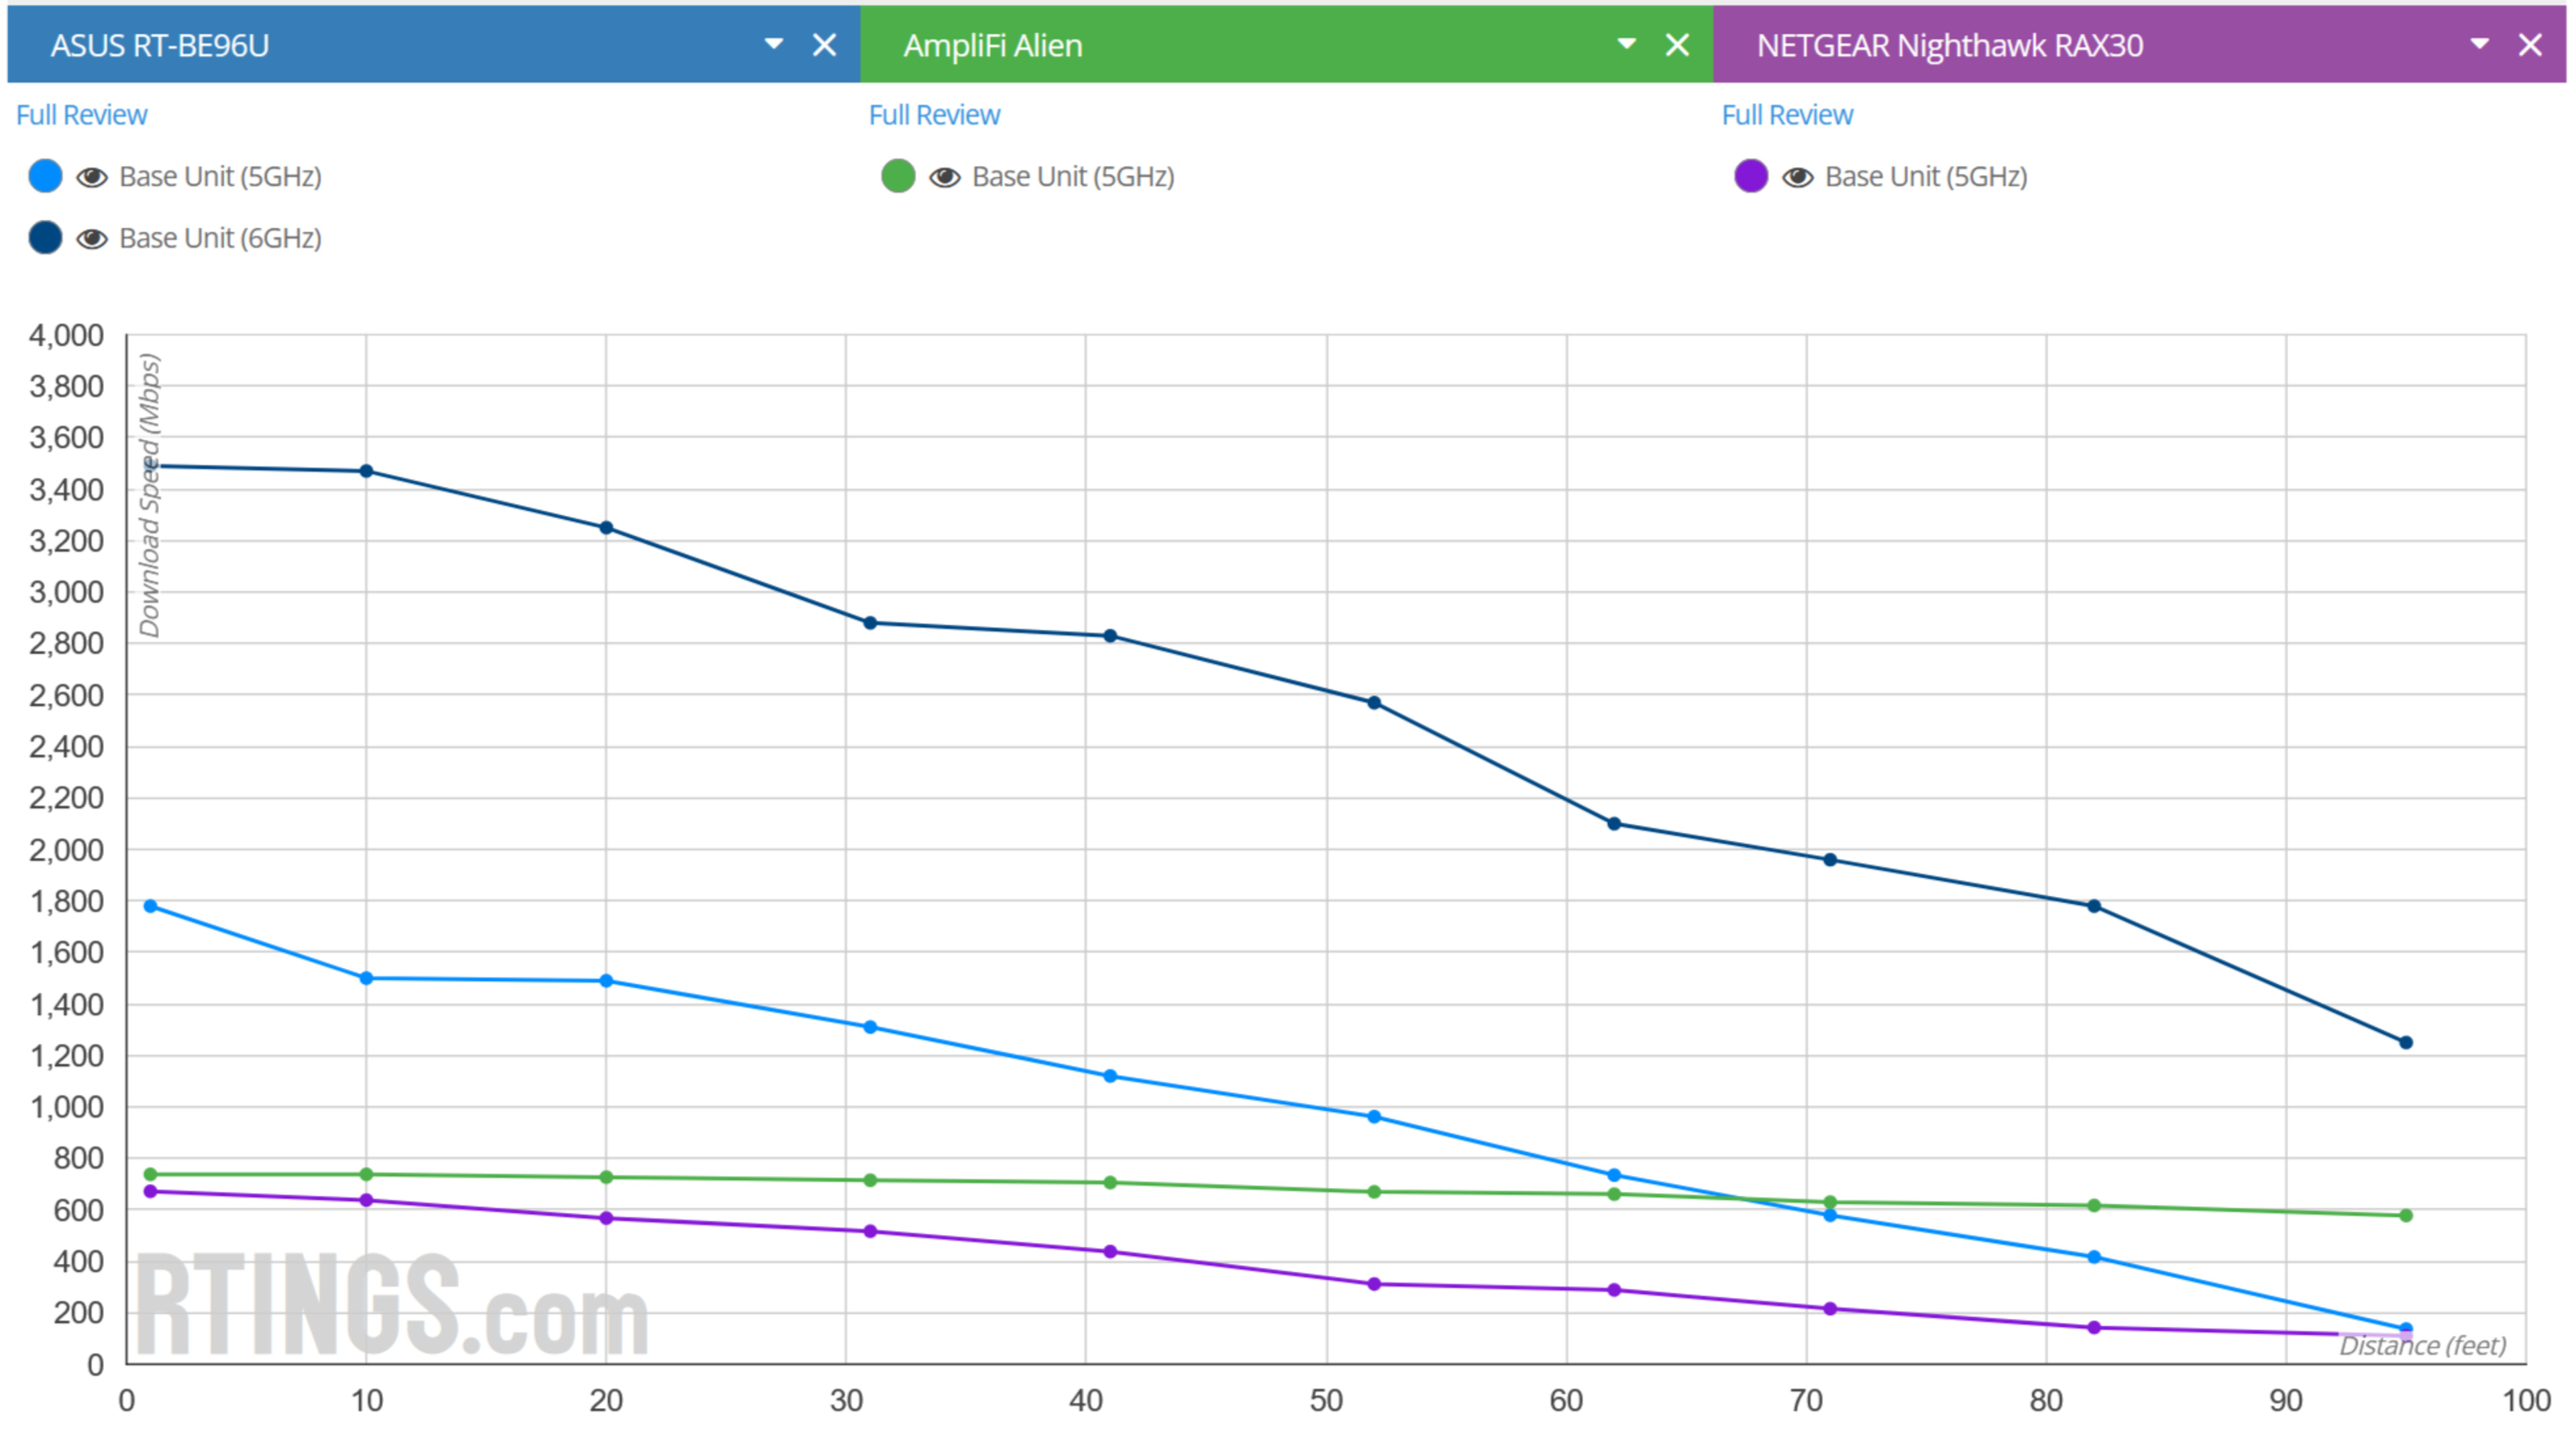
Task: Expand AmpliFi Alien product dropdown
Action: [1626, 44]
